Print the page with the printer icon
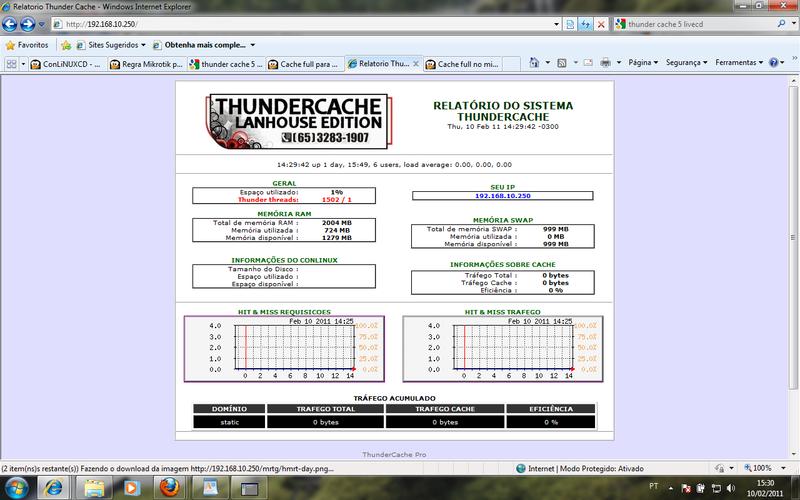 click(x=606, y=63)
